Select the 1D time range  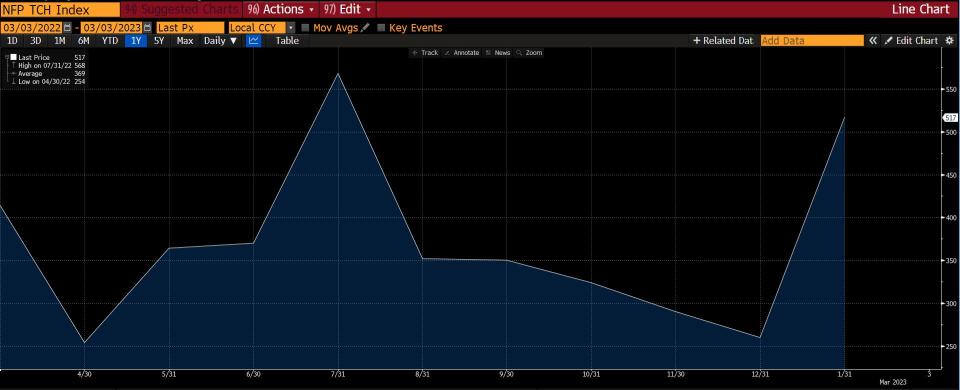(12, 40)
